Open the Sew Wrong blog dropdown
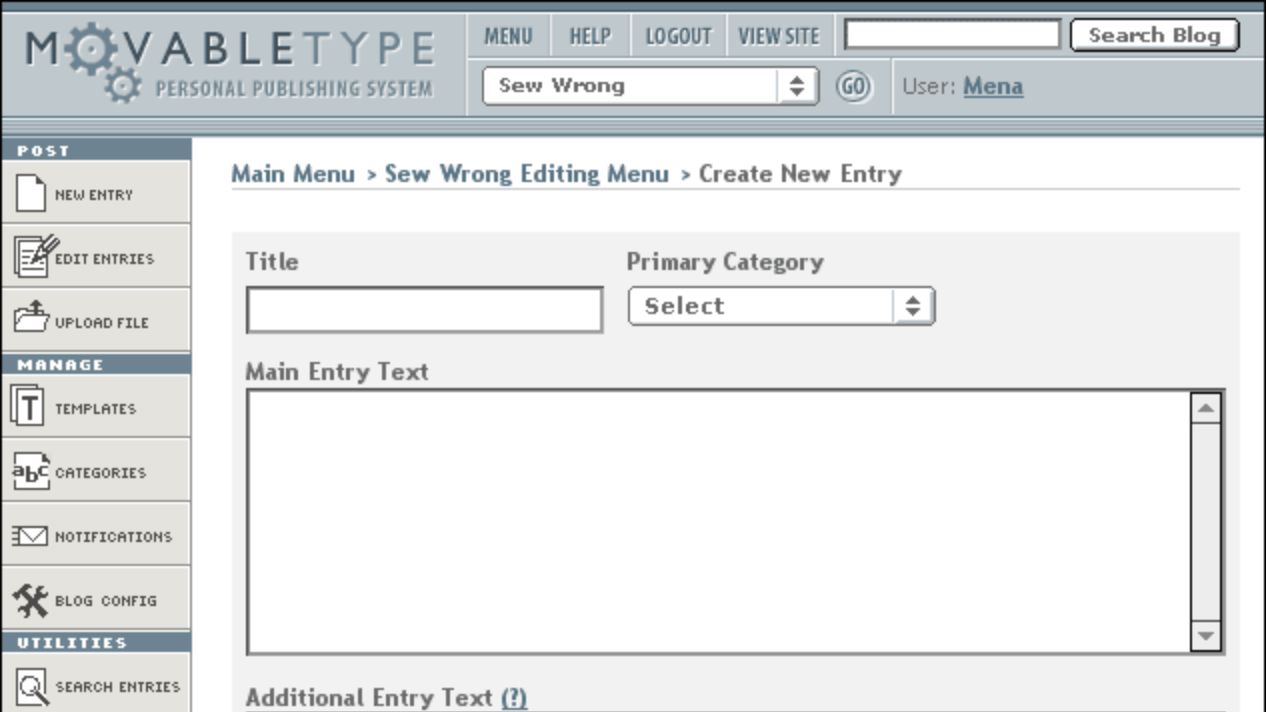 650,86
